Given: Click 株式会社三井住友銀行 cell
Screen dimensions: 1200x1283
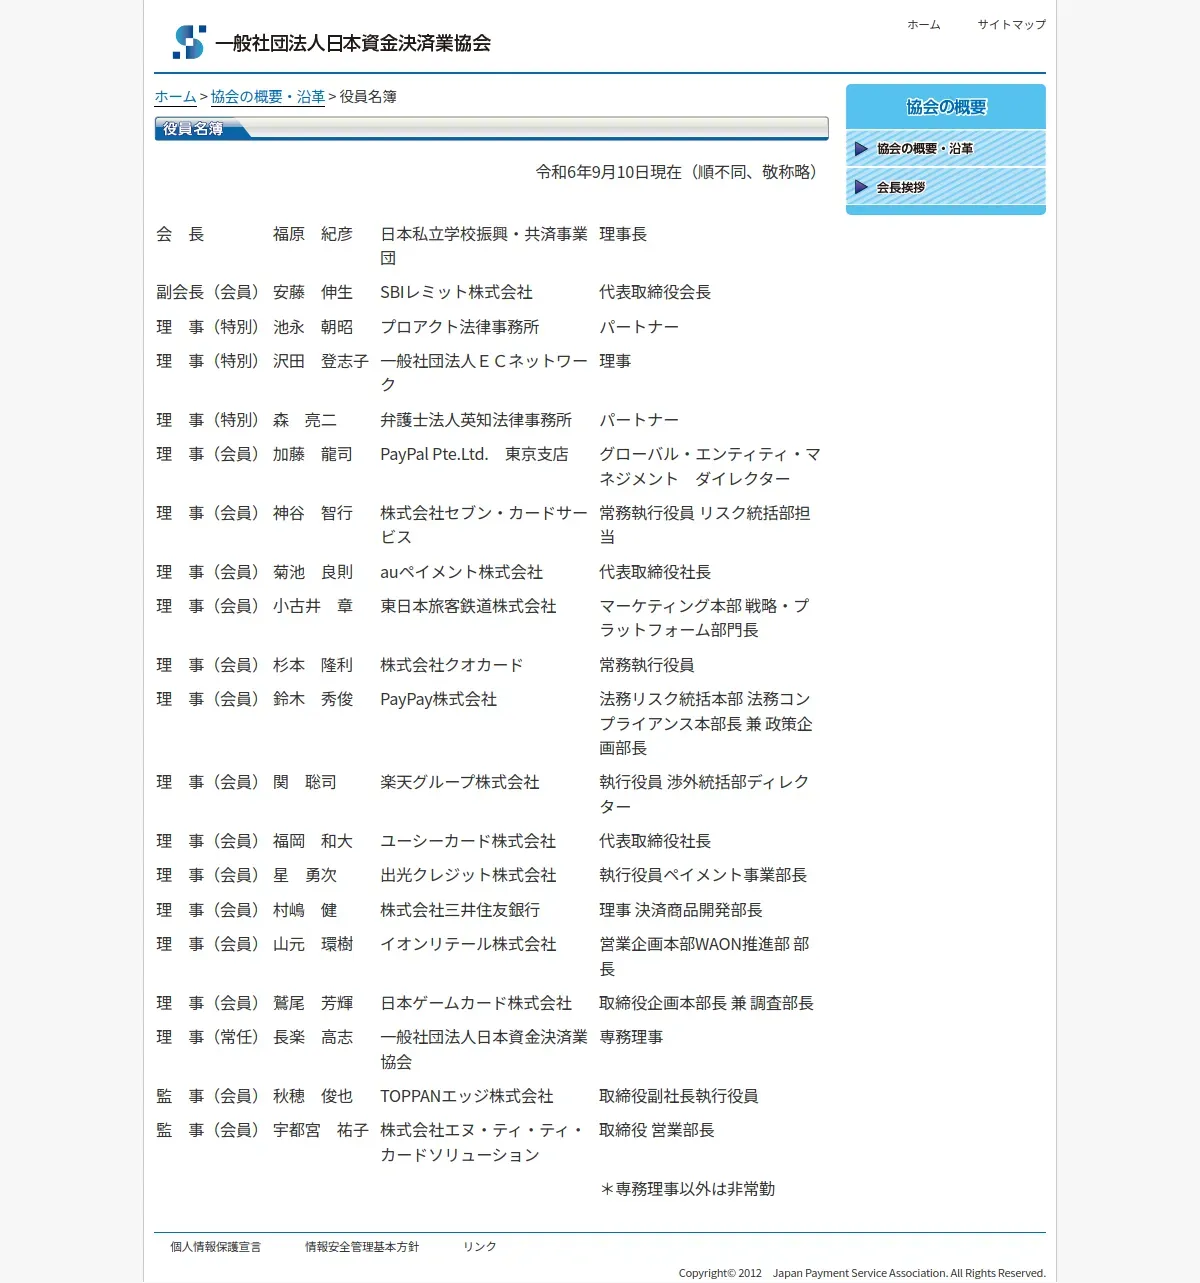Looking at the screenshot, I should point(460,910).
